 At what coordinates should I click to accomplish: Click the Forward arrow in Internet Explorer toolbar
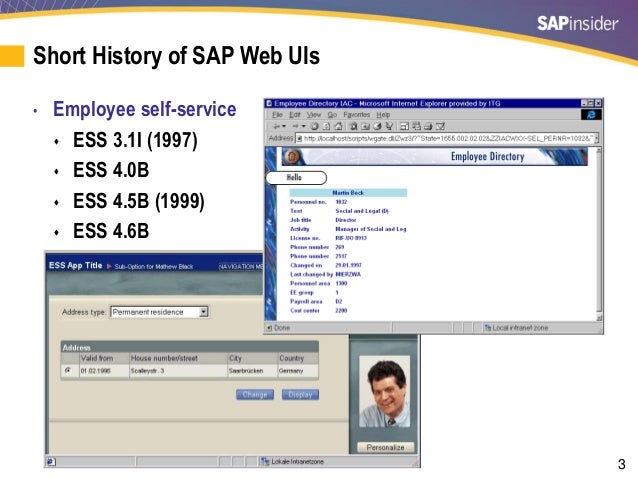[x=295, y=126]
